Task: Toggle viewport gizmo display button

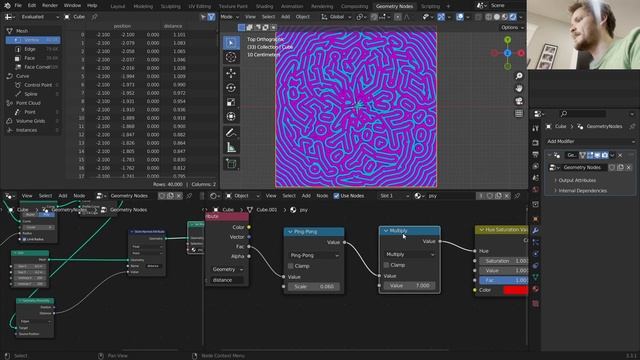Action: (x=441, y=17)
